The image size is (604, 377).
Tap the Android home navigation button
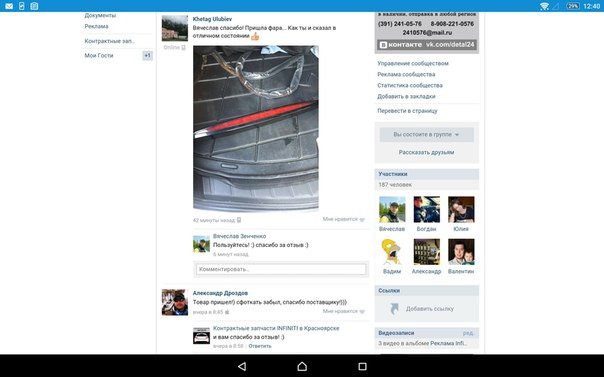302,366
